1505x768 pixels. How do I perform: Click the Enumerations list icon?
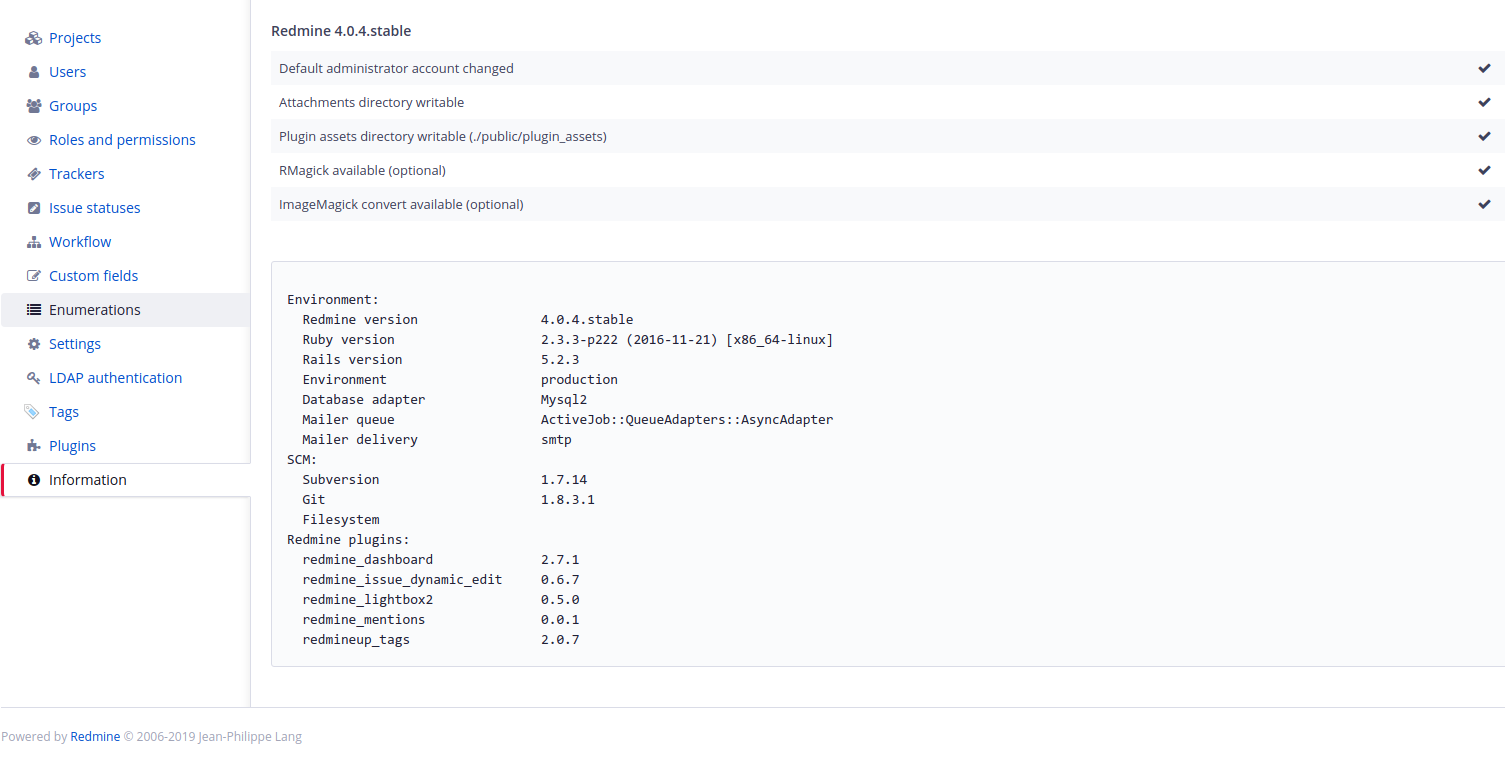pyautogui.click(x=33, y=310)
